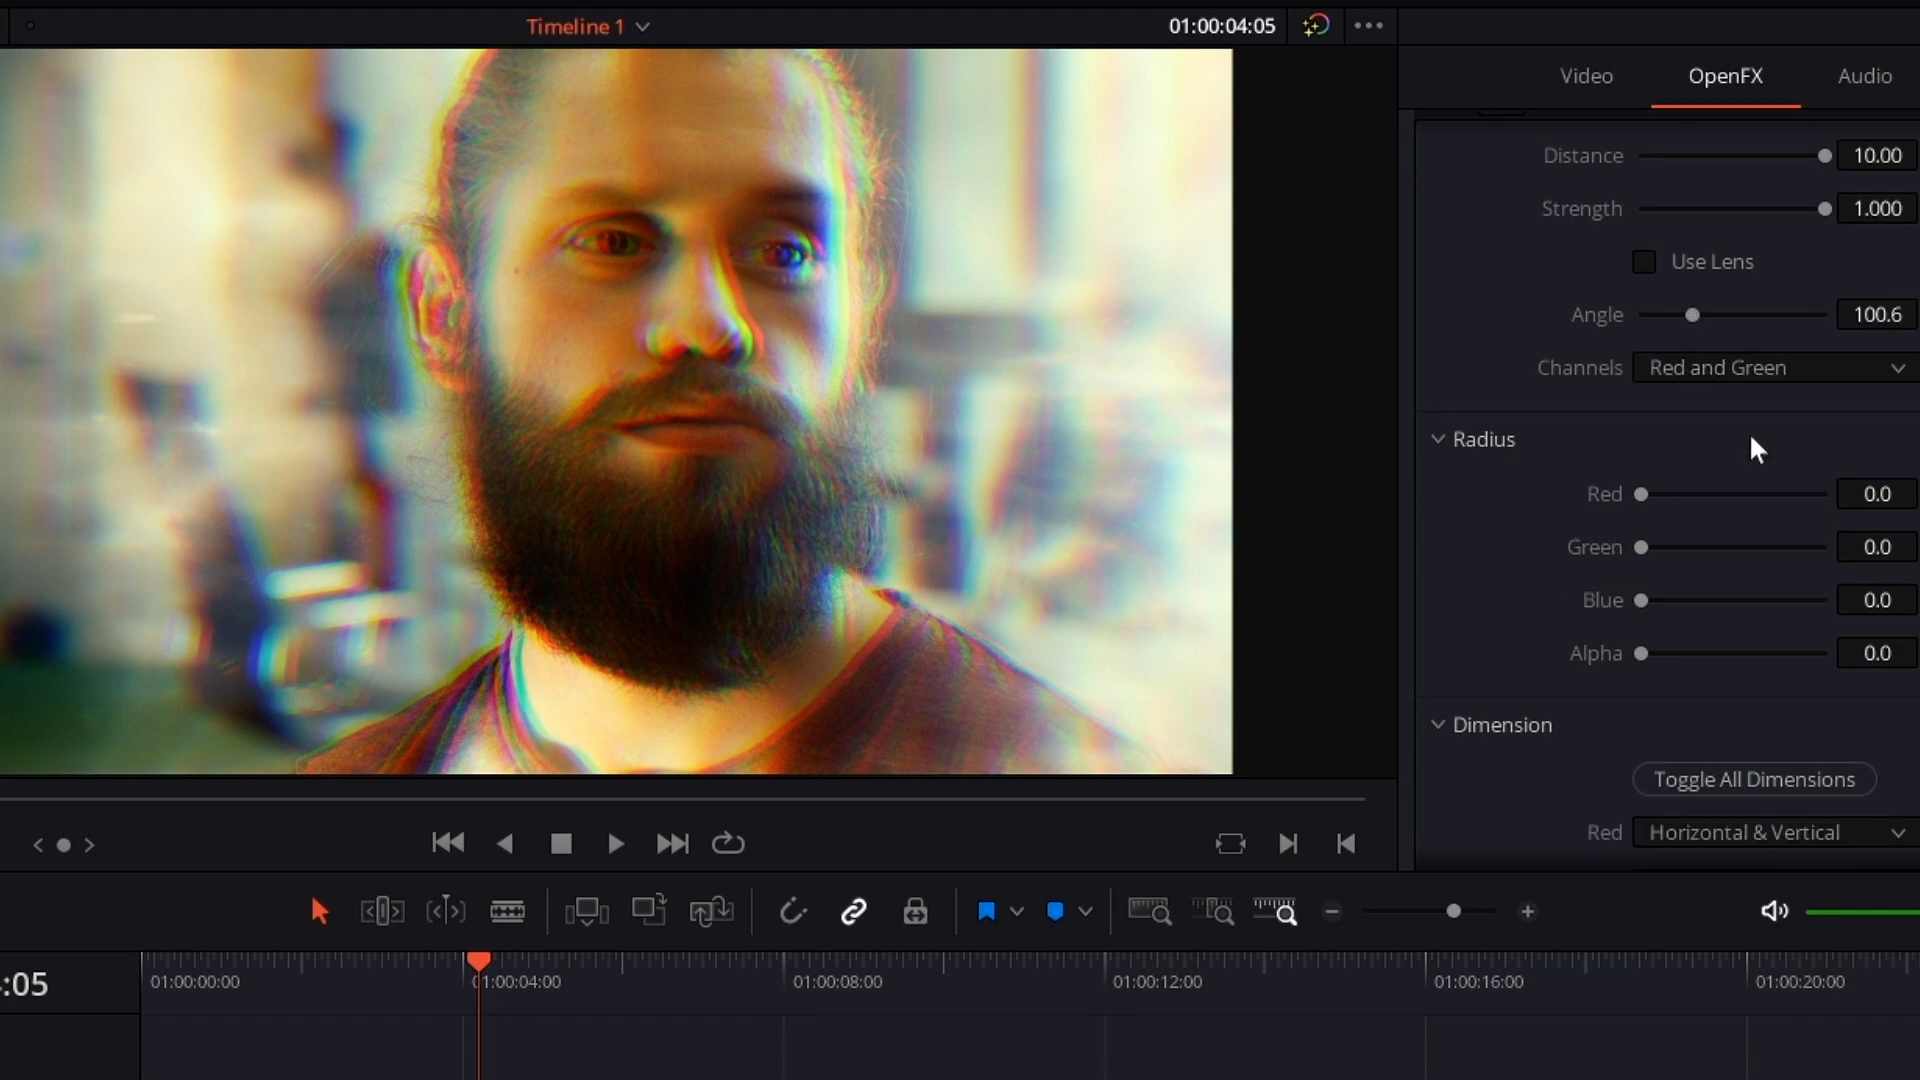This screenshot has height=1080, width=1920.
Task: Collapse the Radius section
Action: pyautogui.click(x=1436, y=439)
